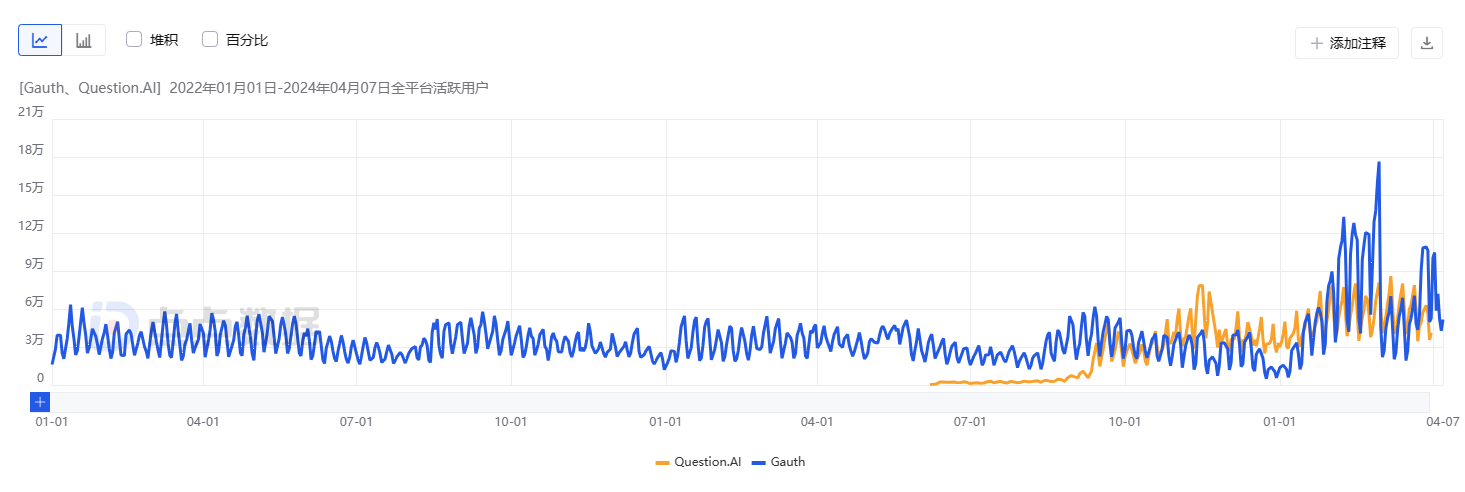Click the orange Question.AI legend swatch

coord(662,462)
